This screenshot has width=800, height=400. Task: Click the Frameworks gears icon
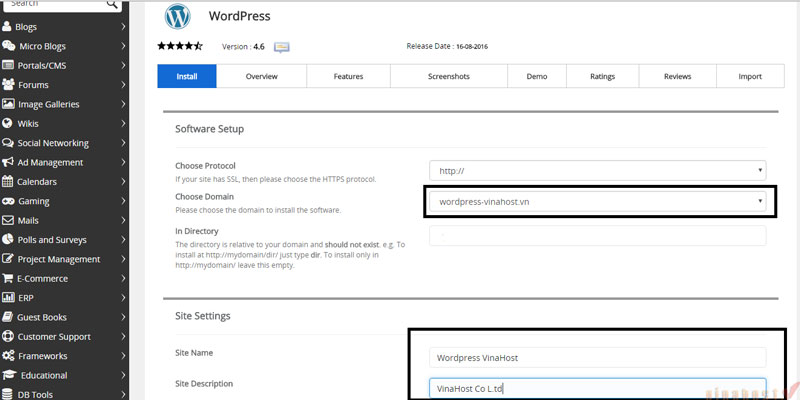point(8,356)
